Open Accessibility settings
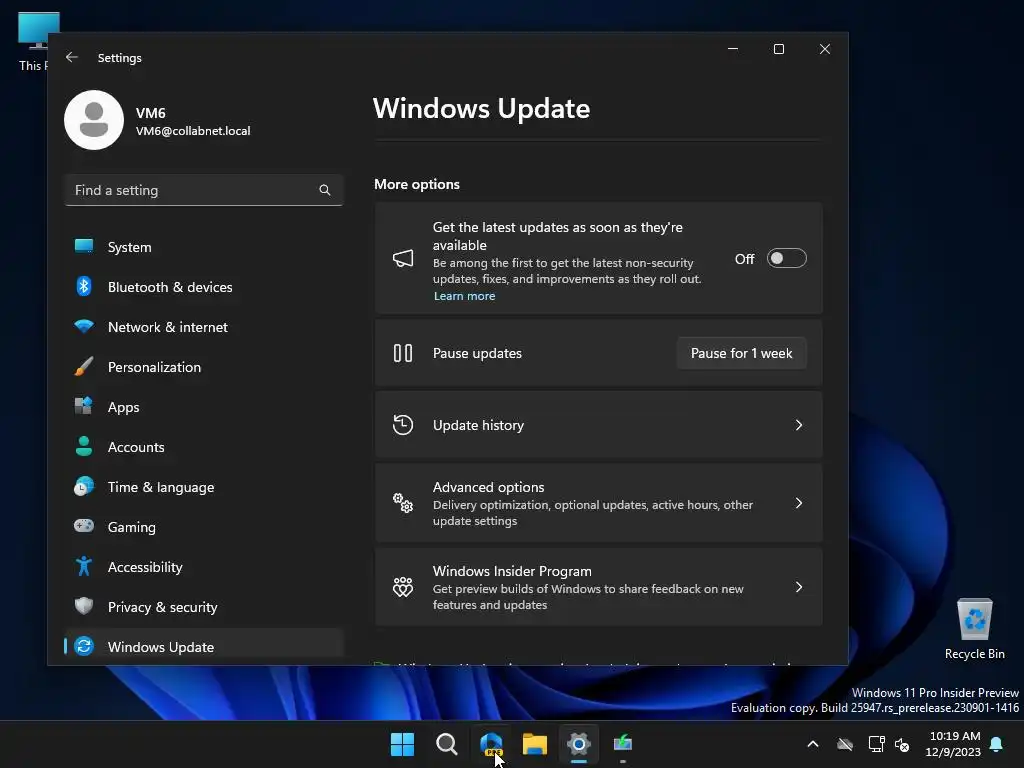This screenshot has width=1024, height=768. (x=204, y=567)
